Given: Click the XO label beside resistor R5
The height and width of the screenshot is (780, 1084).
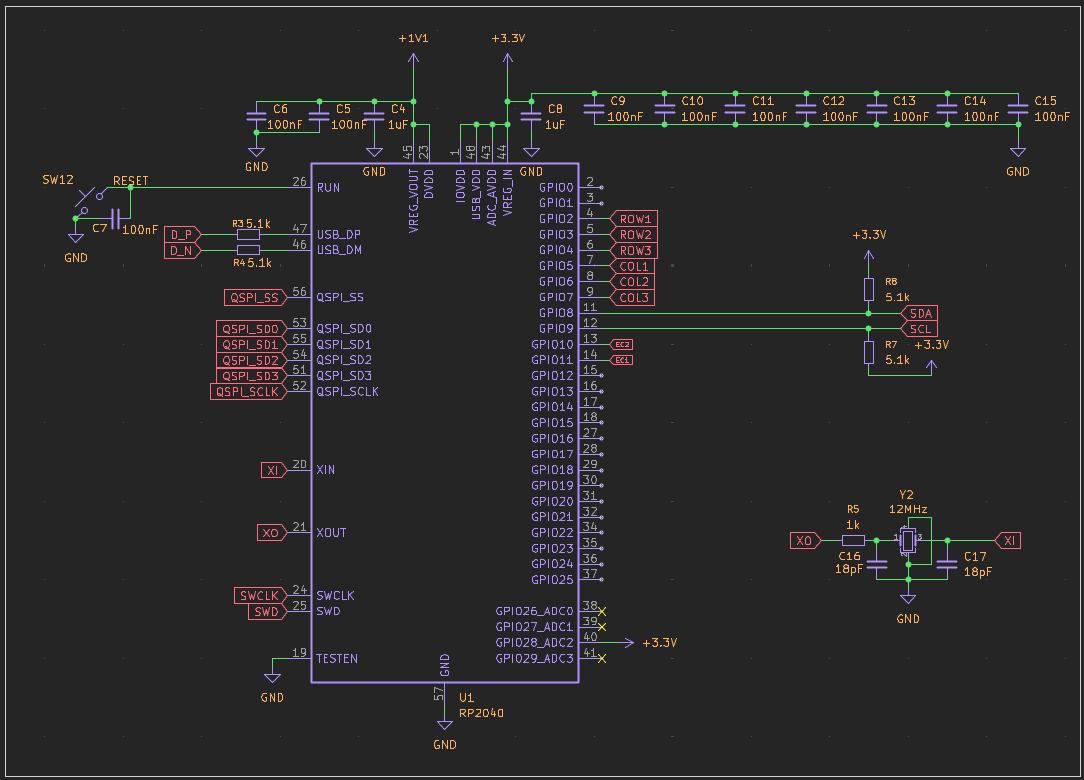Looking at the screenshot, I should click(x=805, y=541).
